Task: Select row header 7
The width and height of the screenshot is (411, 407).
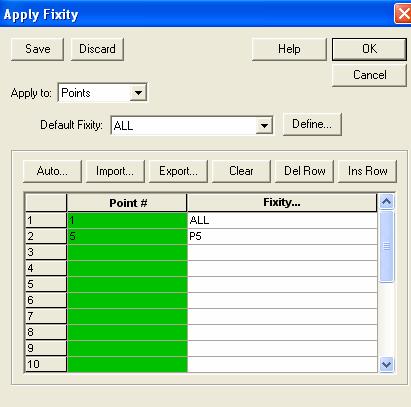Action: coord(46,316)
